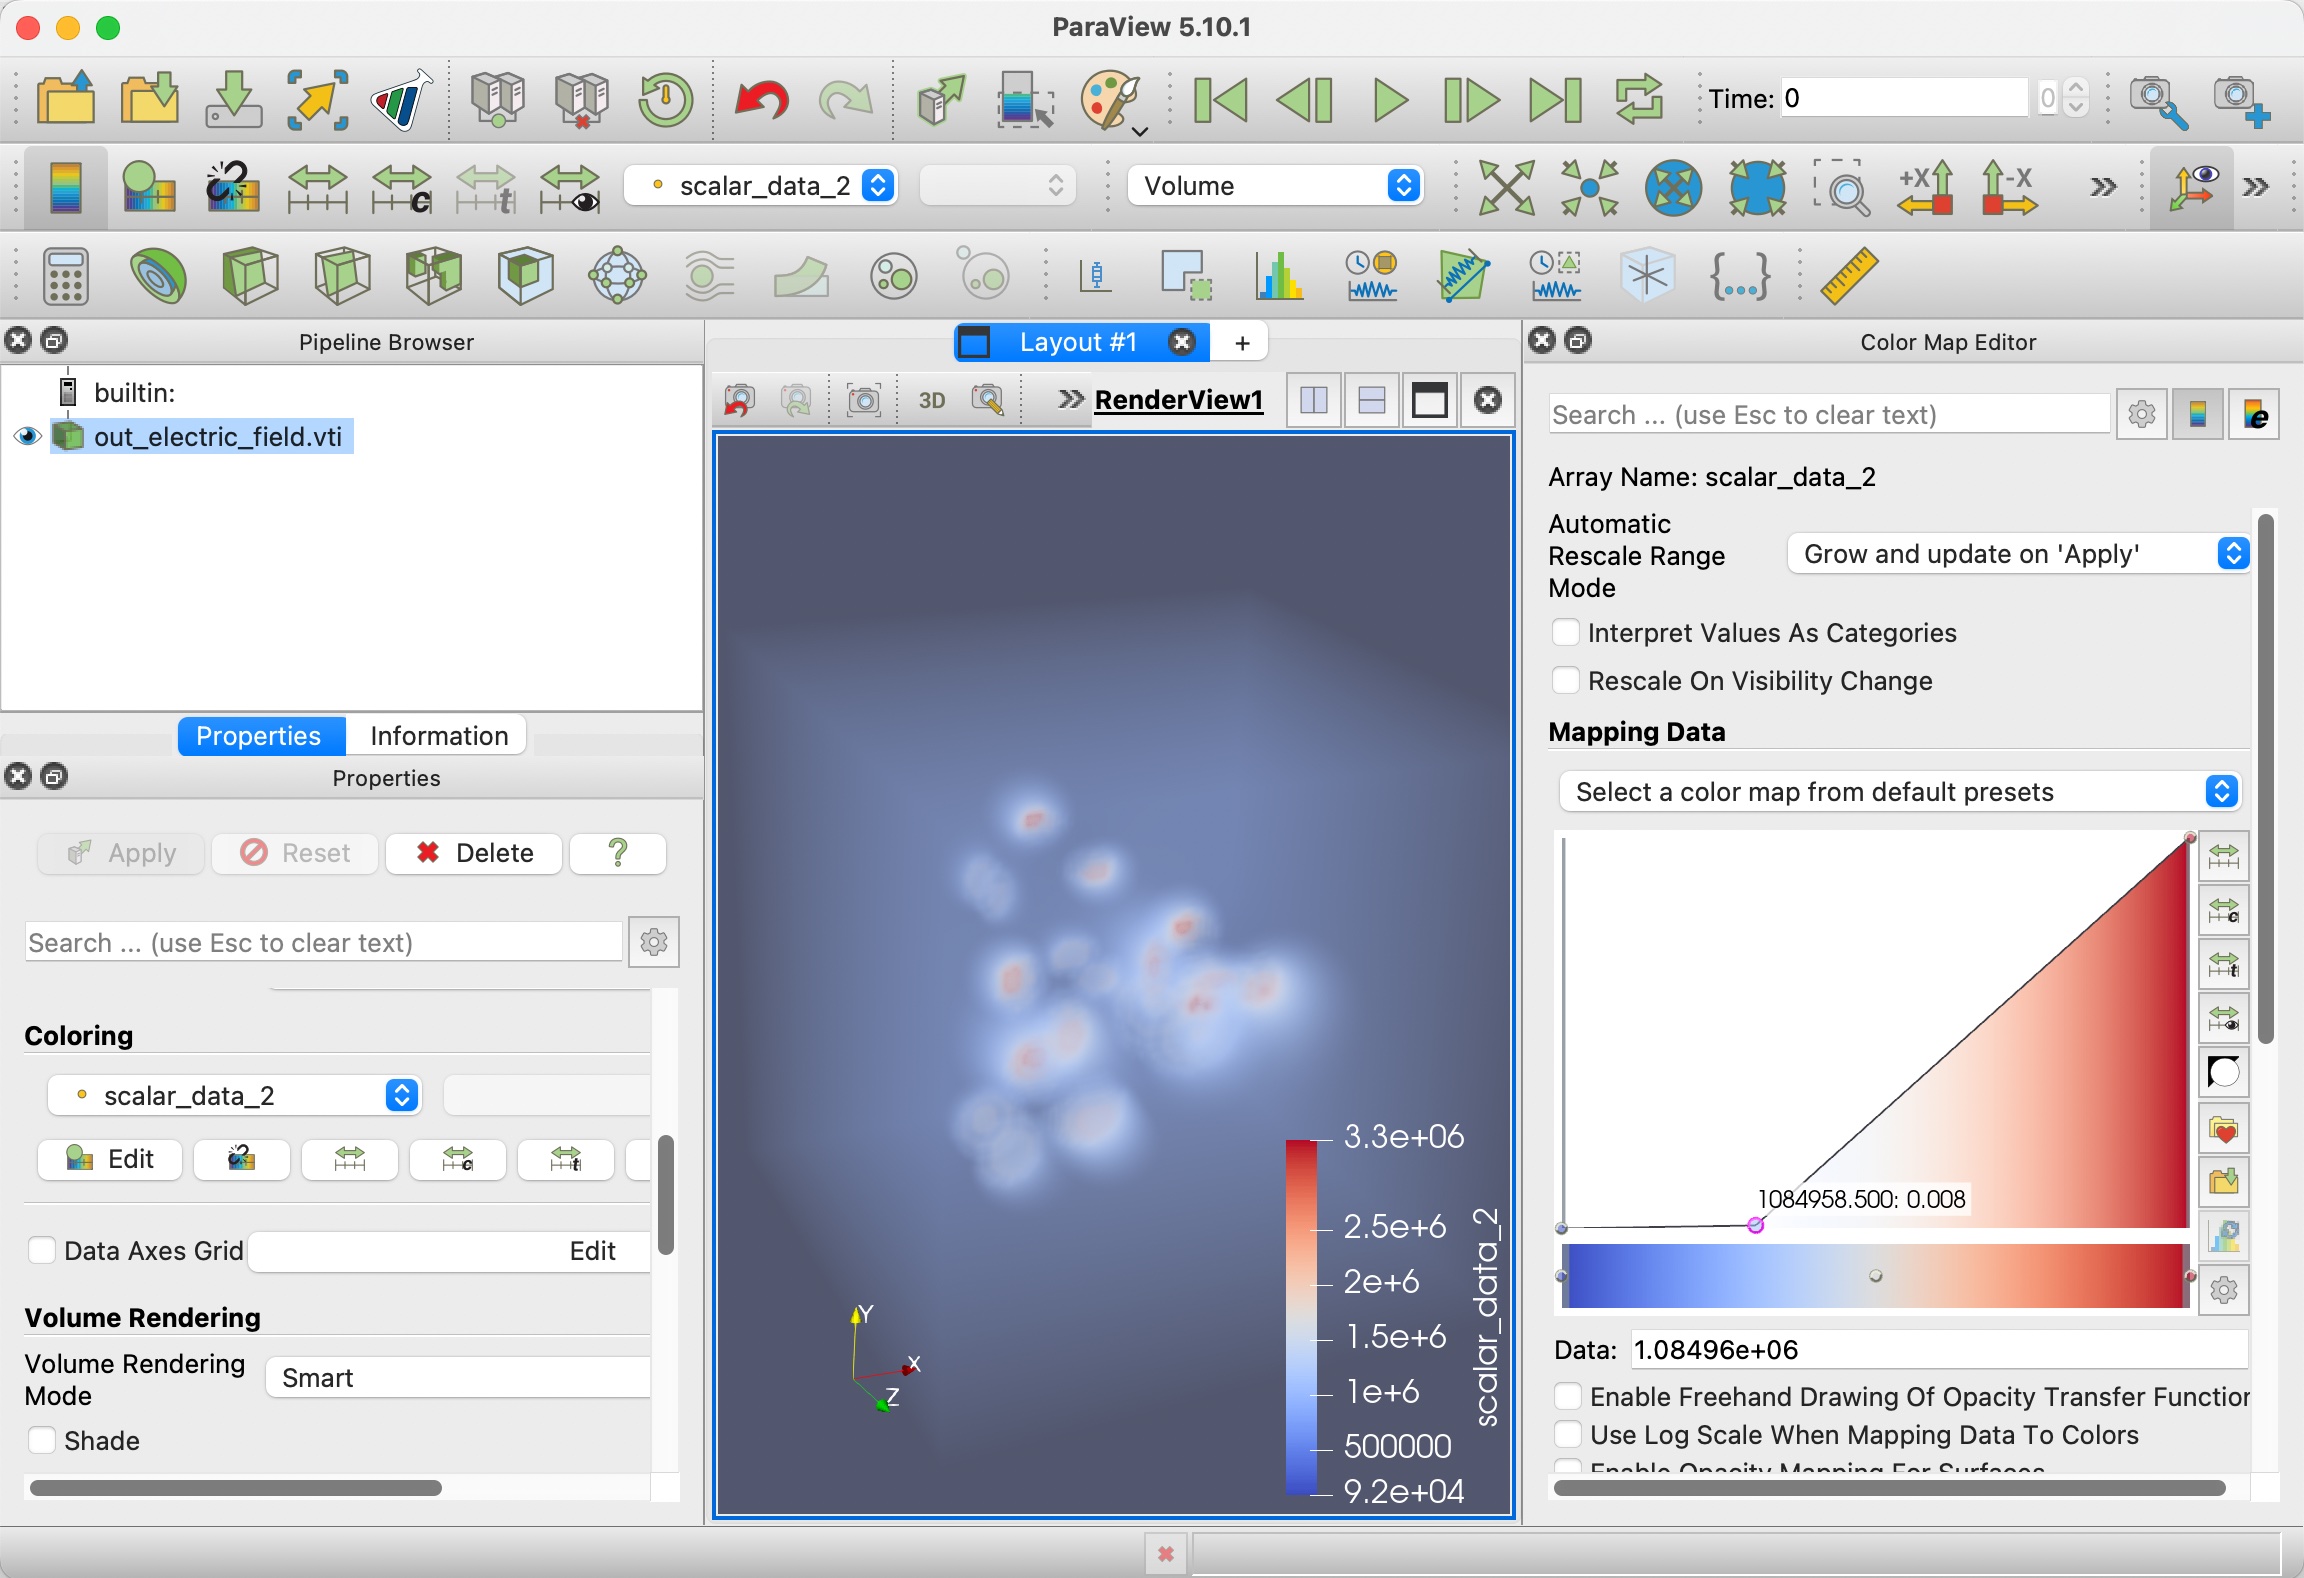The width and height of the screenshot is (2304, 1578).
Task: Click the Delete button
Action: click(474, 853)
